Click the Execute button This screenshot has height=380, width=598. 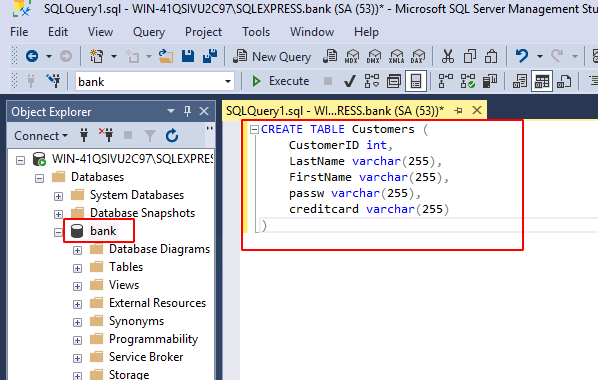281,81
